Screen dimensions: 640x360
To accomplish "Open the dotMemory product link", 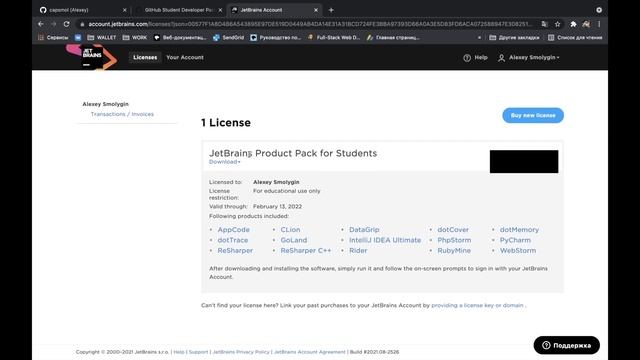I will [519, 230].
